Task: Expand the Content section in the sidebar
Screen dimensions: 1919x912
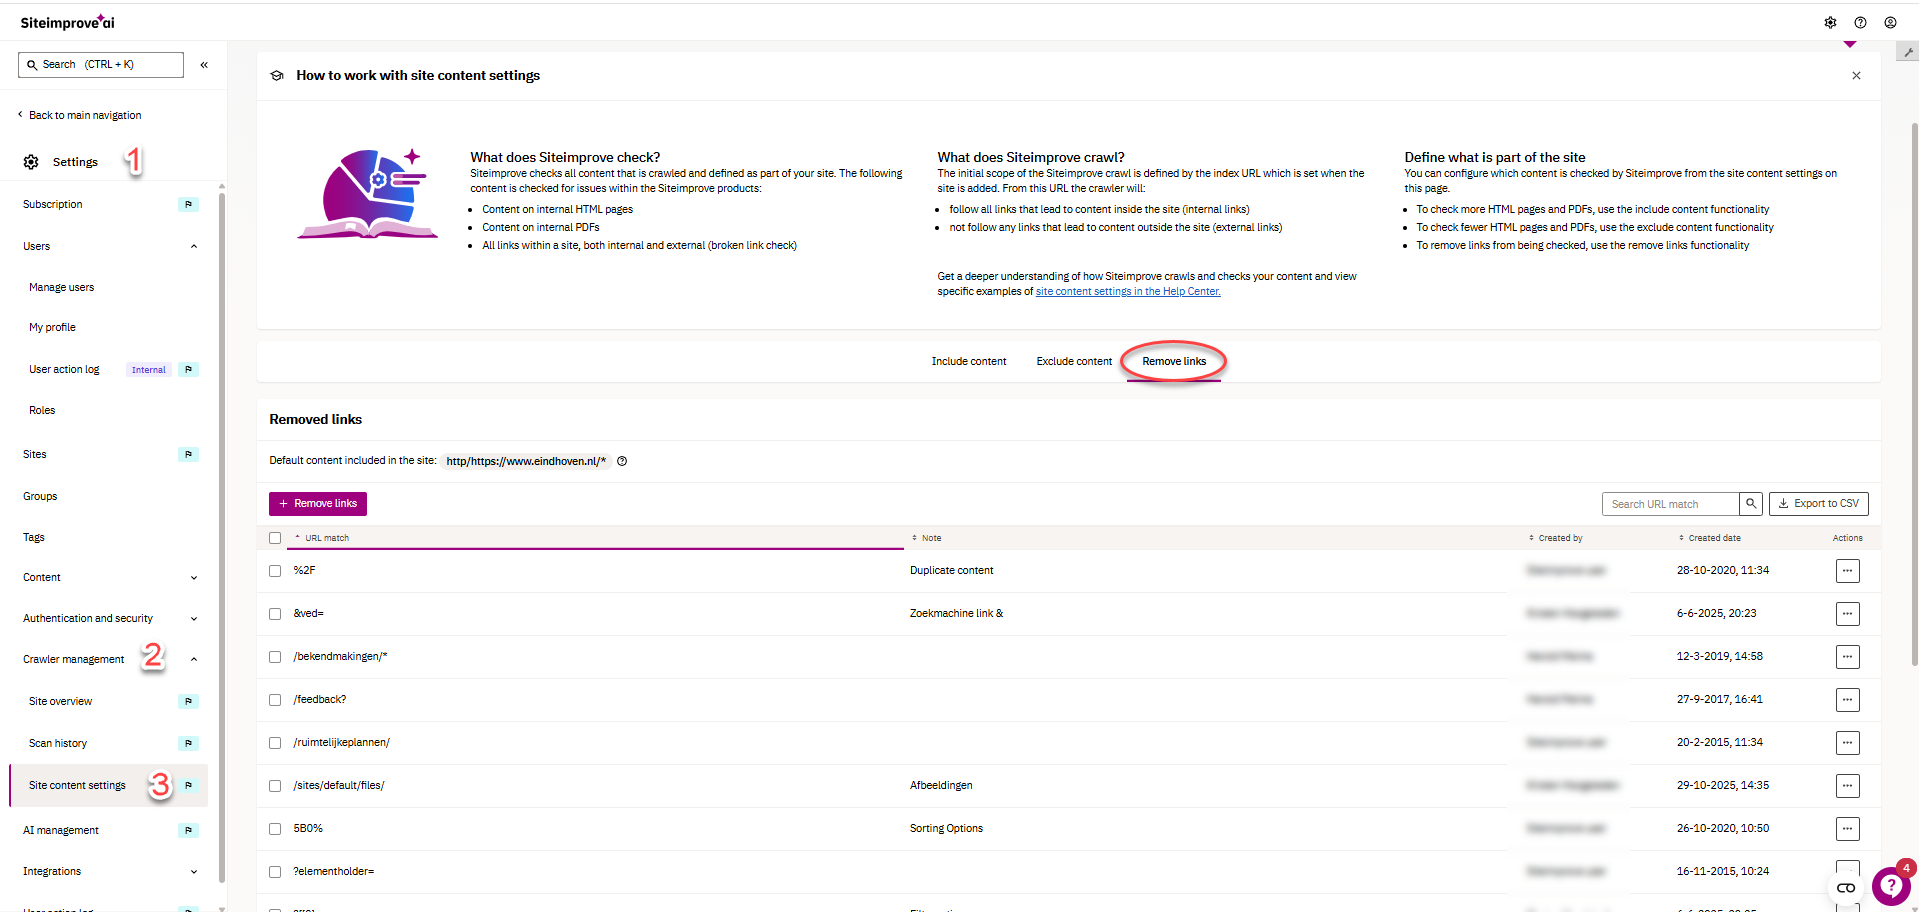Action: point(194,578)
